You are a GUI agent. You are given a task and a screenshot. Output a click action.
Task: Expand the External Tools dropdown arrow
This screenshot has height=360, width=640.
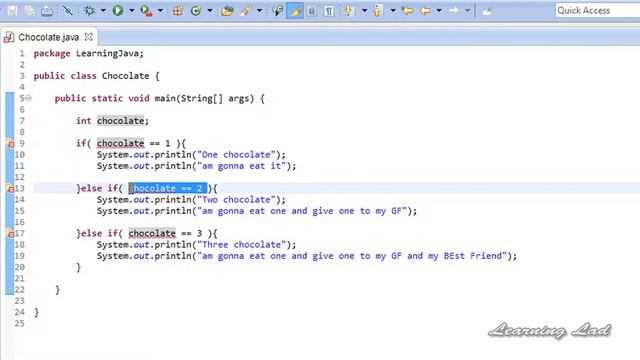(160, 11)
